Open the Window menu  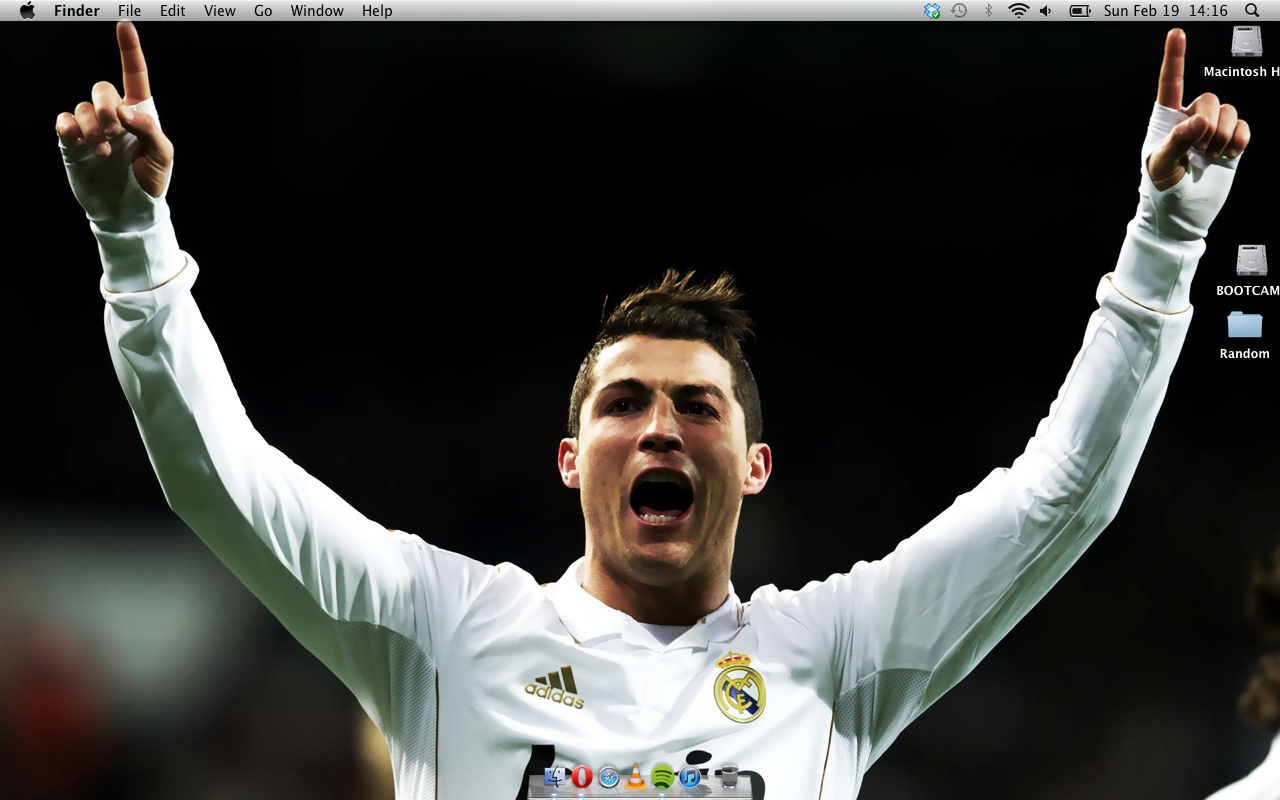click(x=317, y=11)
